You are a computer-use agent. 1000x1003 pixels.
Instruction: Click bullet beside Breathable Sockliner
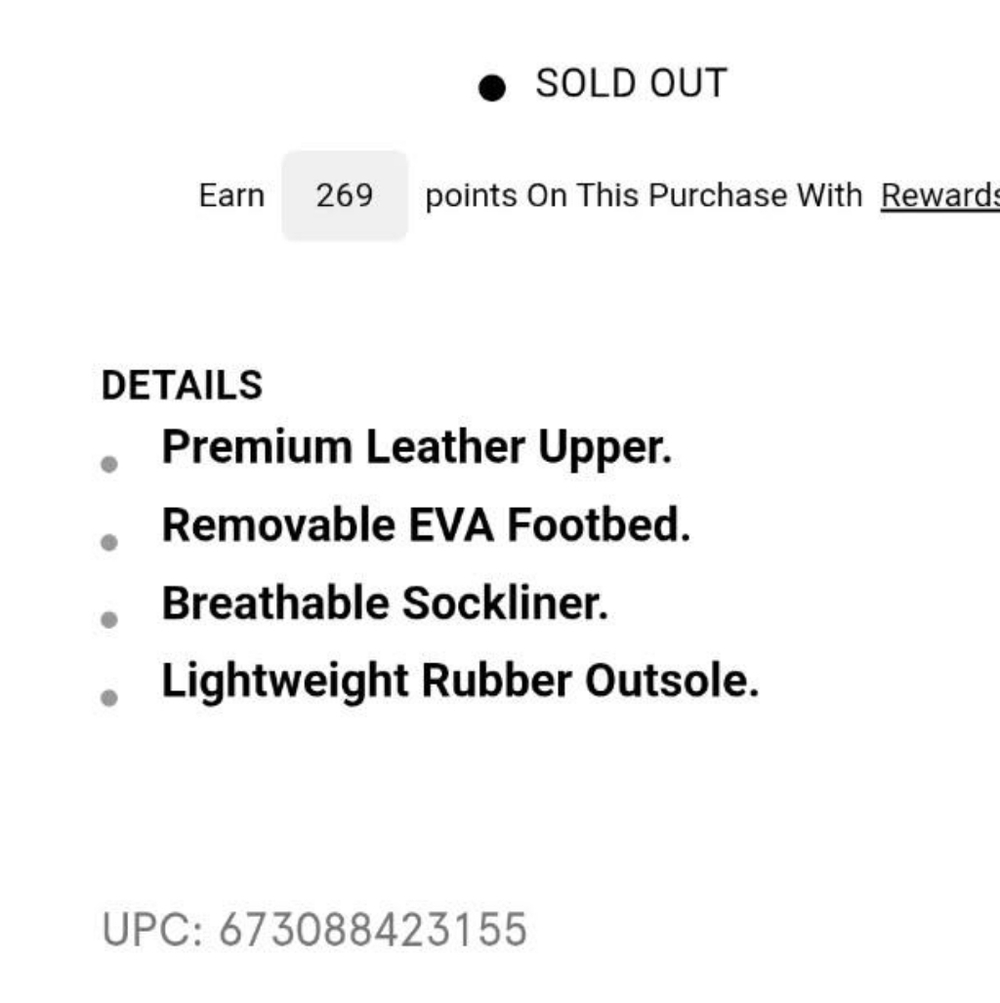109,620
